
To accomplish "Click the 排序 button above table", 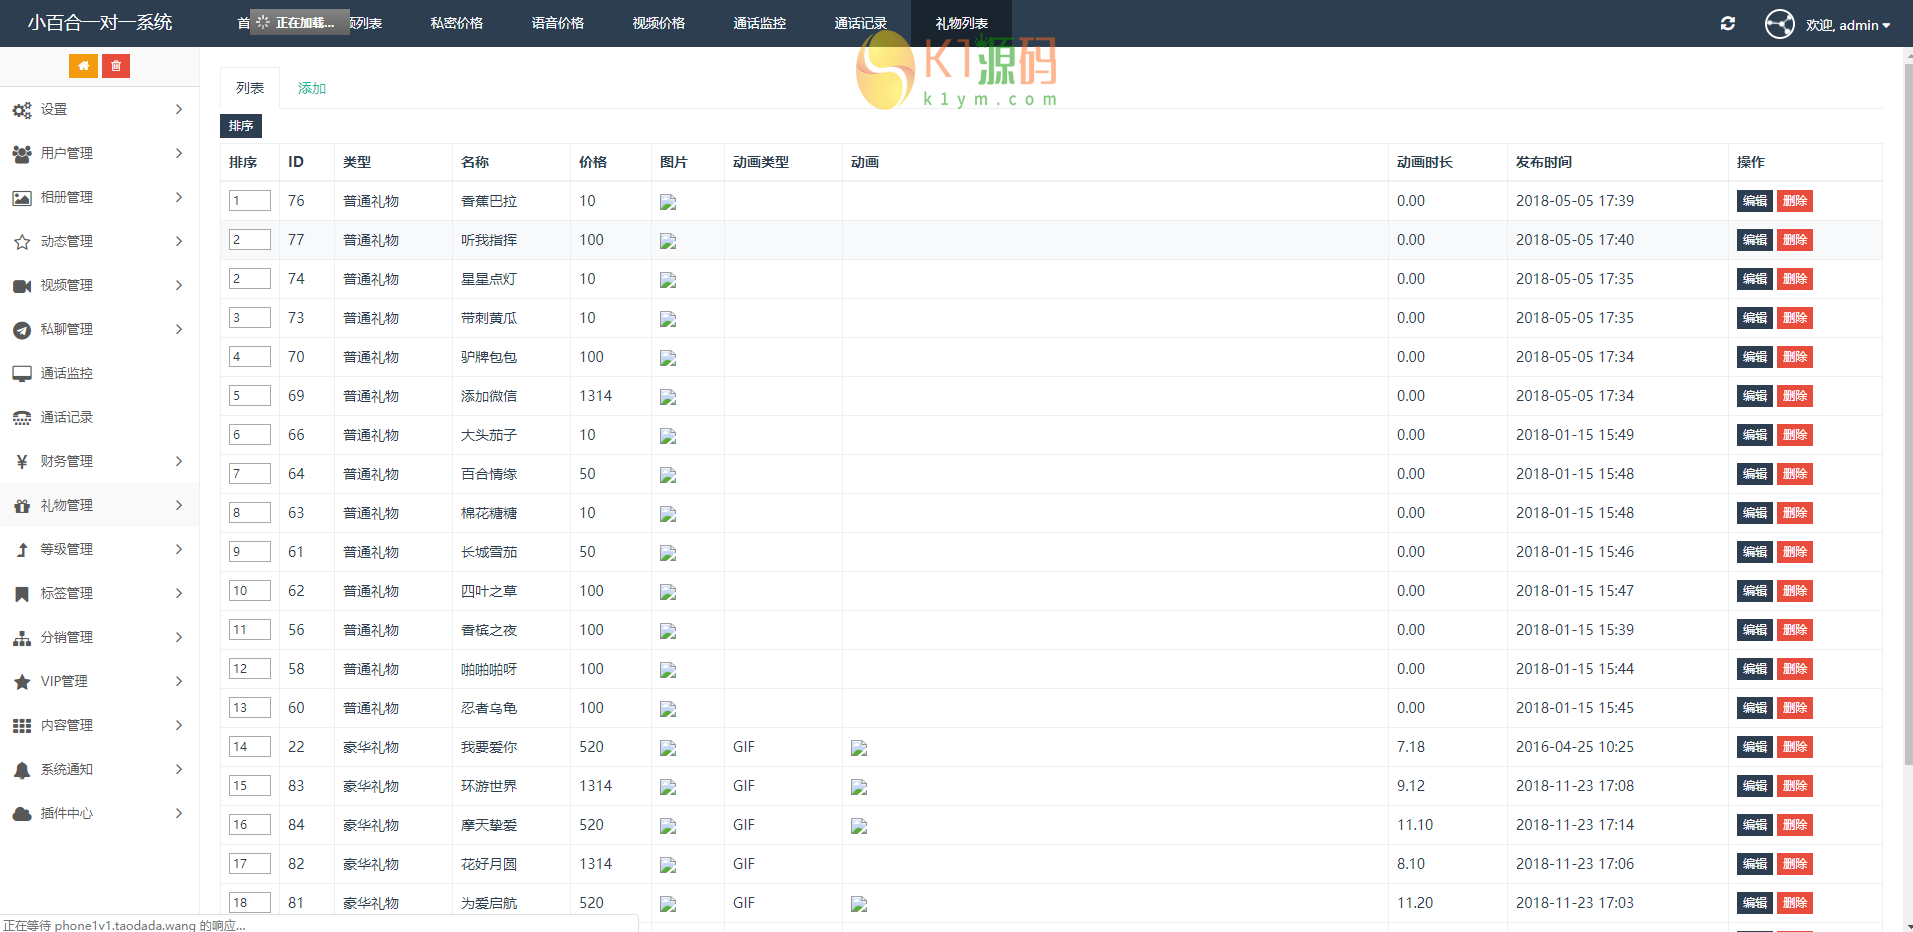I will [x=240, y=126].
